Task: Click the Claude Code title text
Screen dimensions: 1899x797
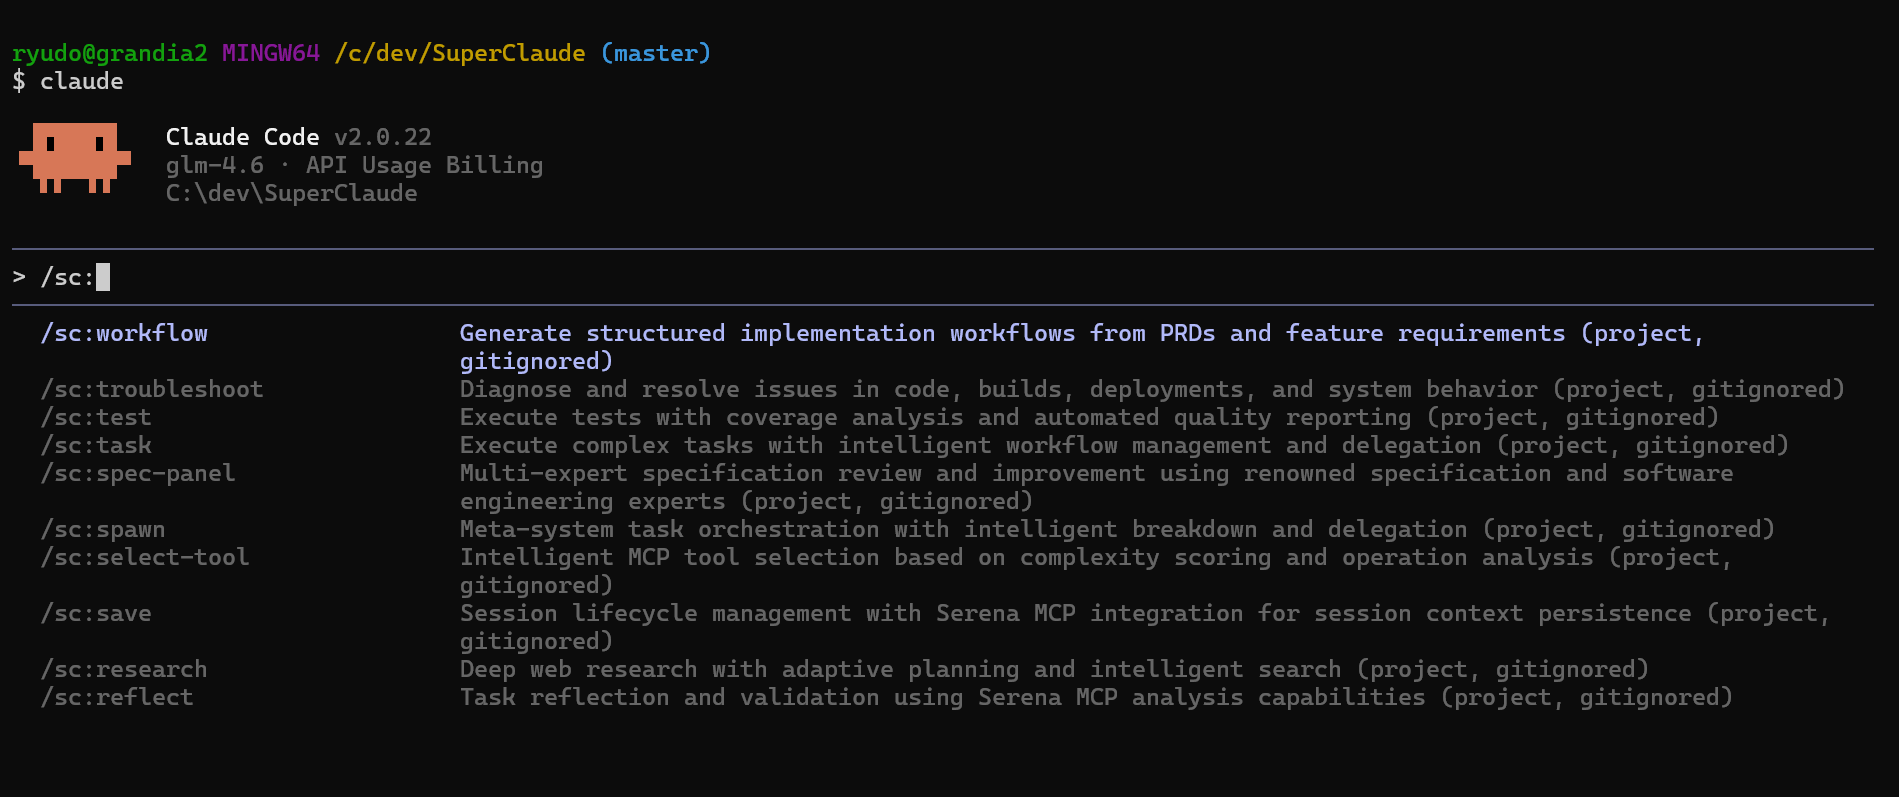Action: 242,137
